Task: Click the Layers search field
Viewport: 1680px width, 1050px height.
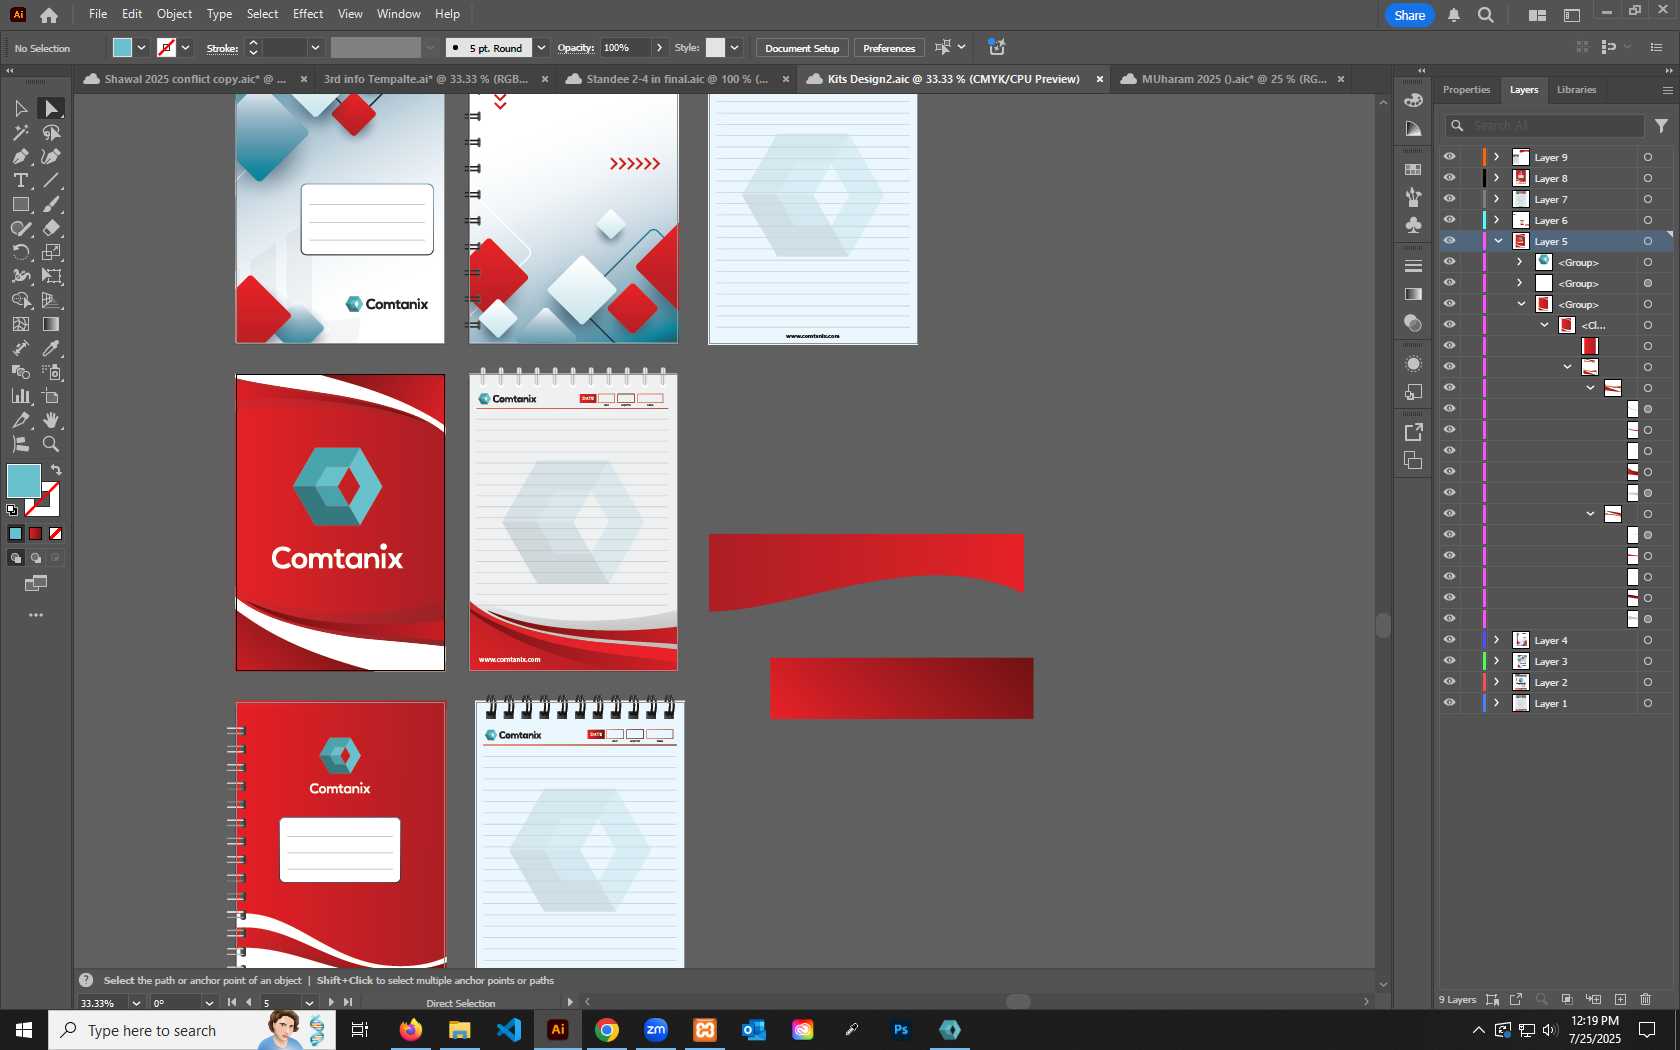Action: pyautogui.click(x=1545, y=125)
